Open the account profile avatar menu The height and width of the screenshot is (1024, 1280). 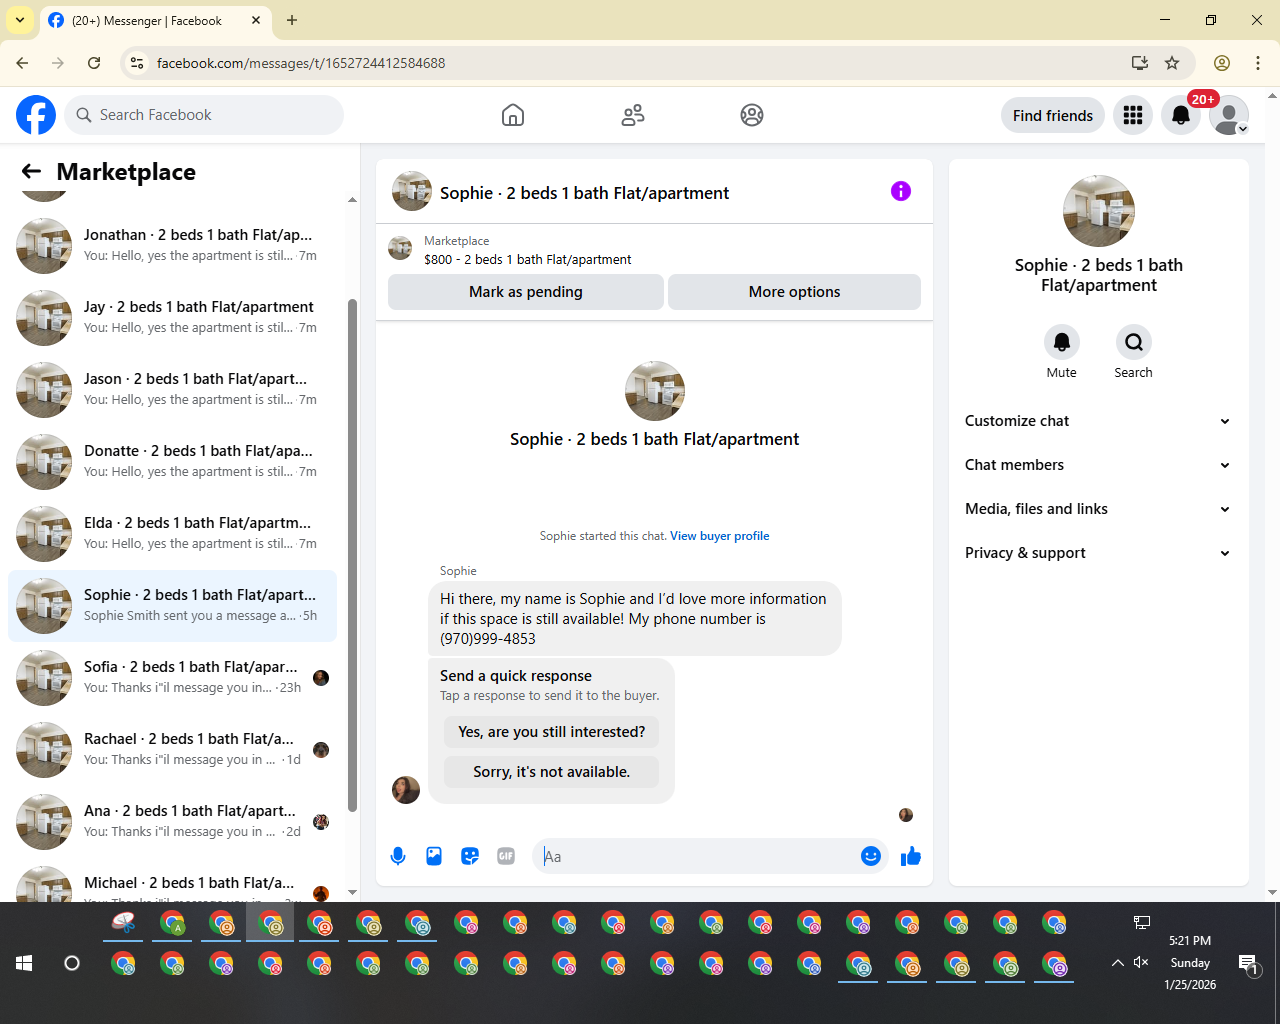[1229, 115]
